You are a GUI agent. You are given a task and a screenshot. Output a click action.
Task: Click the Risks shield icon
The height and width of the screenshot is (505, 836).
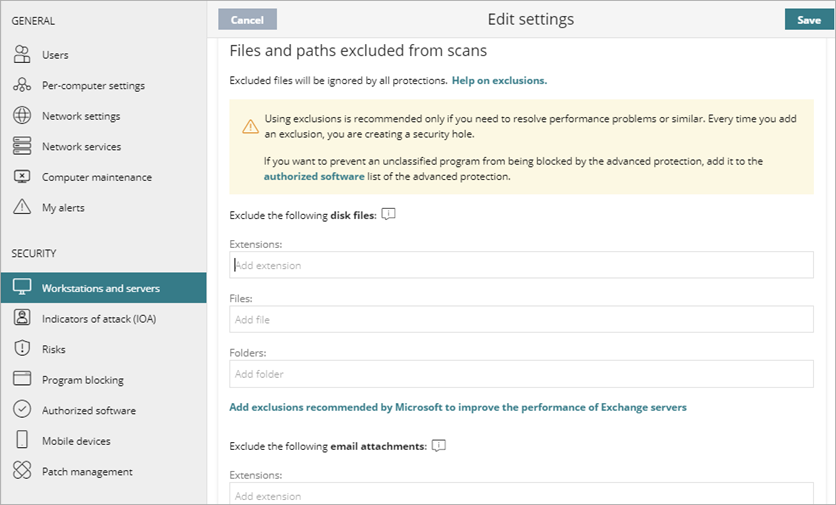[22, 349]
